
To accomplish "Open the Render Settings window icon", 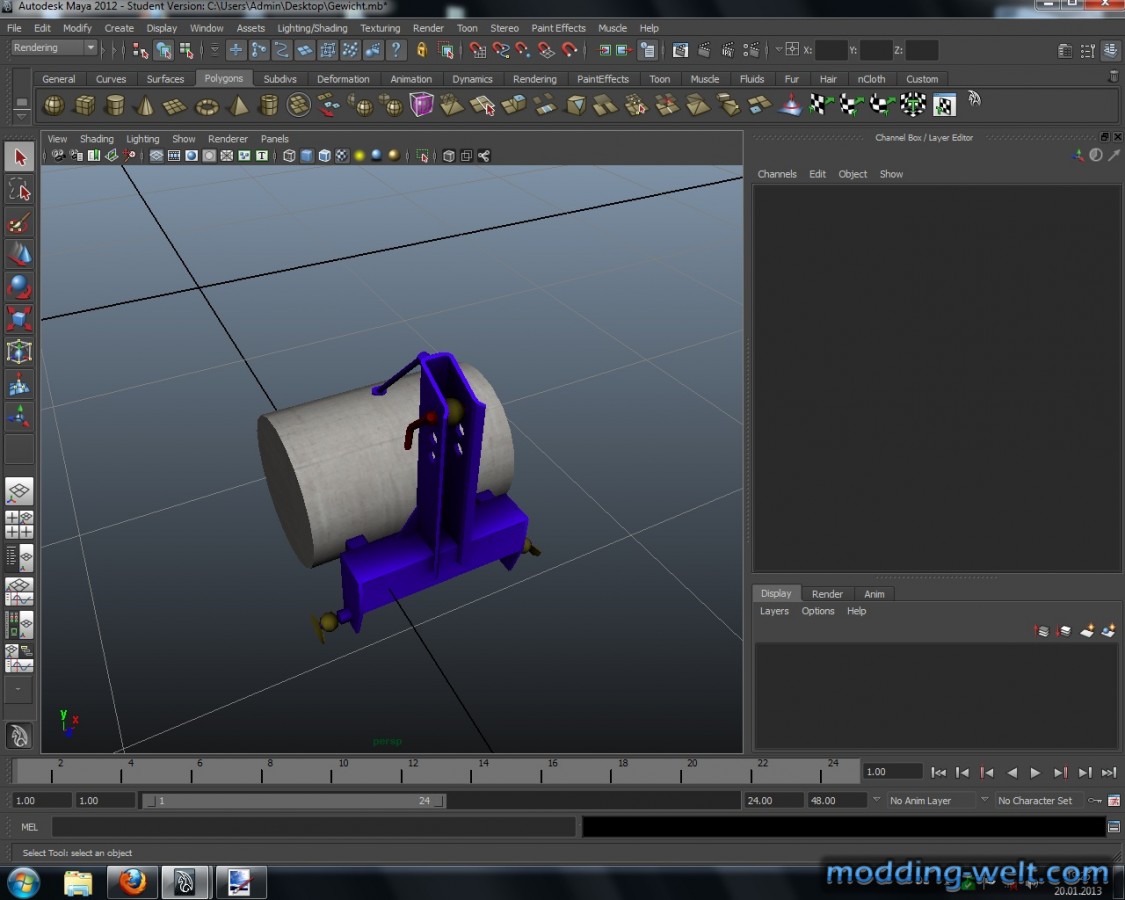I will 751,50.
